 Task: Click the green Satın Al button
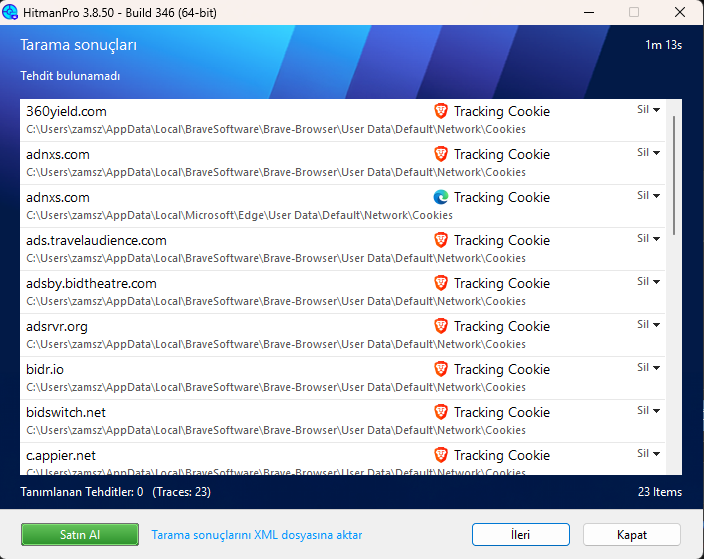pyautogui.click(x=80, y=534)
